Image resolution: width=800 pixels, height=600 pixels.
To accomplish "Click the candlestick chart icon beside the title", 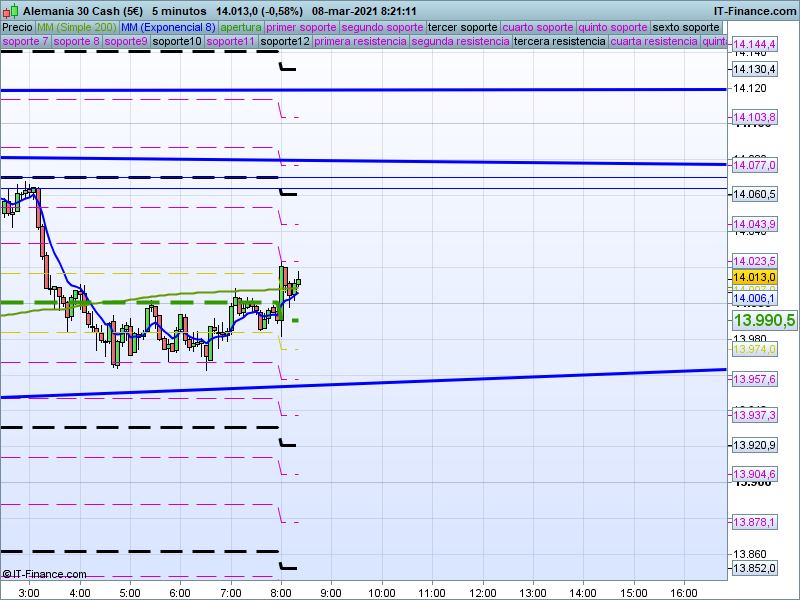I will [x=10, y=10].
